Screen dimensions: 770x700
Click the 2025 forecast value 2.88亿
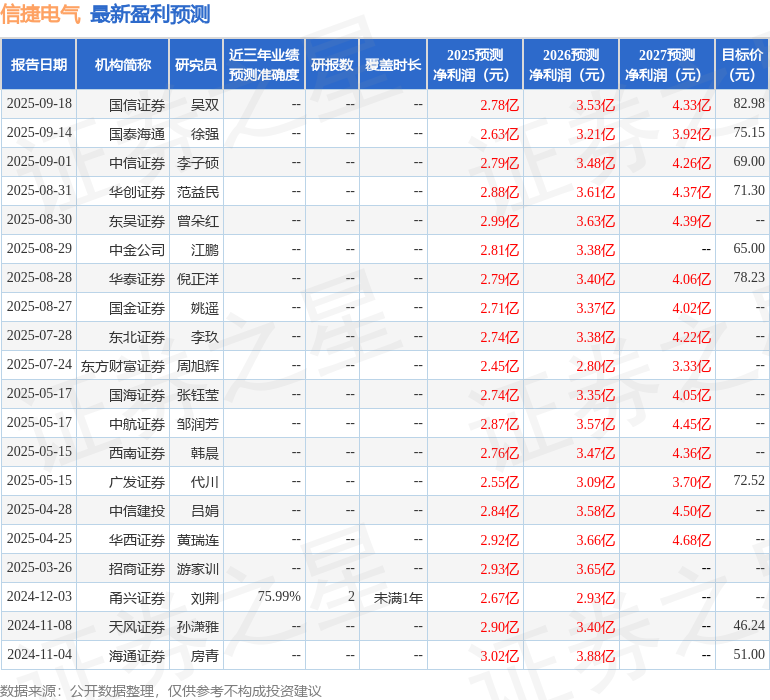click(x=499, y=192)
